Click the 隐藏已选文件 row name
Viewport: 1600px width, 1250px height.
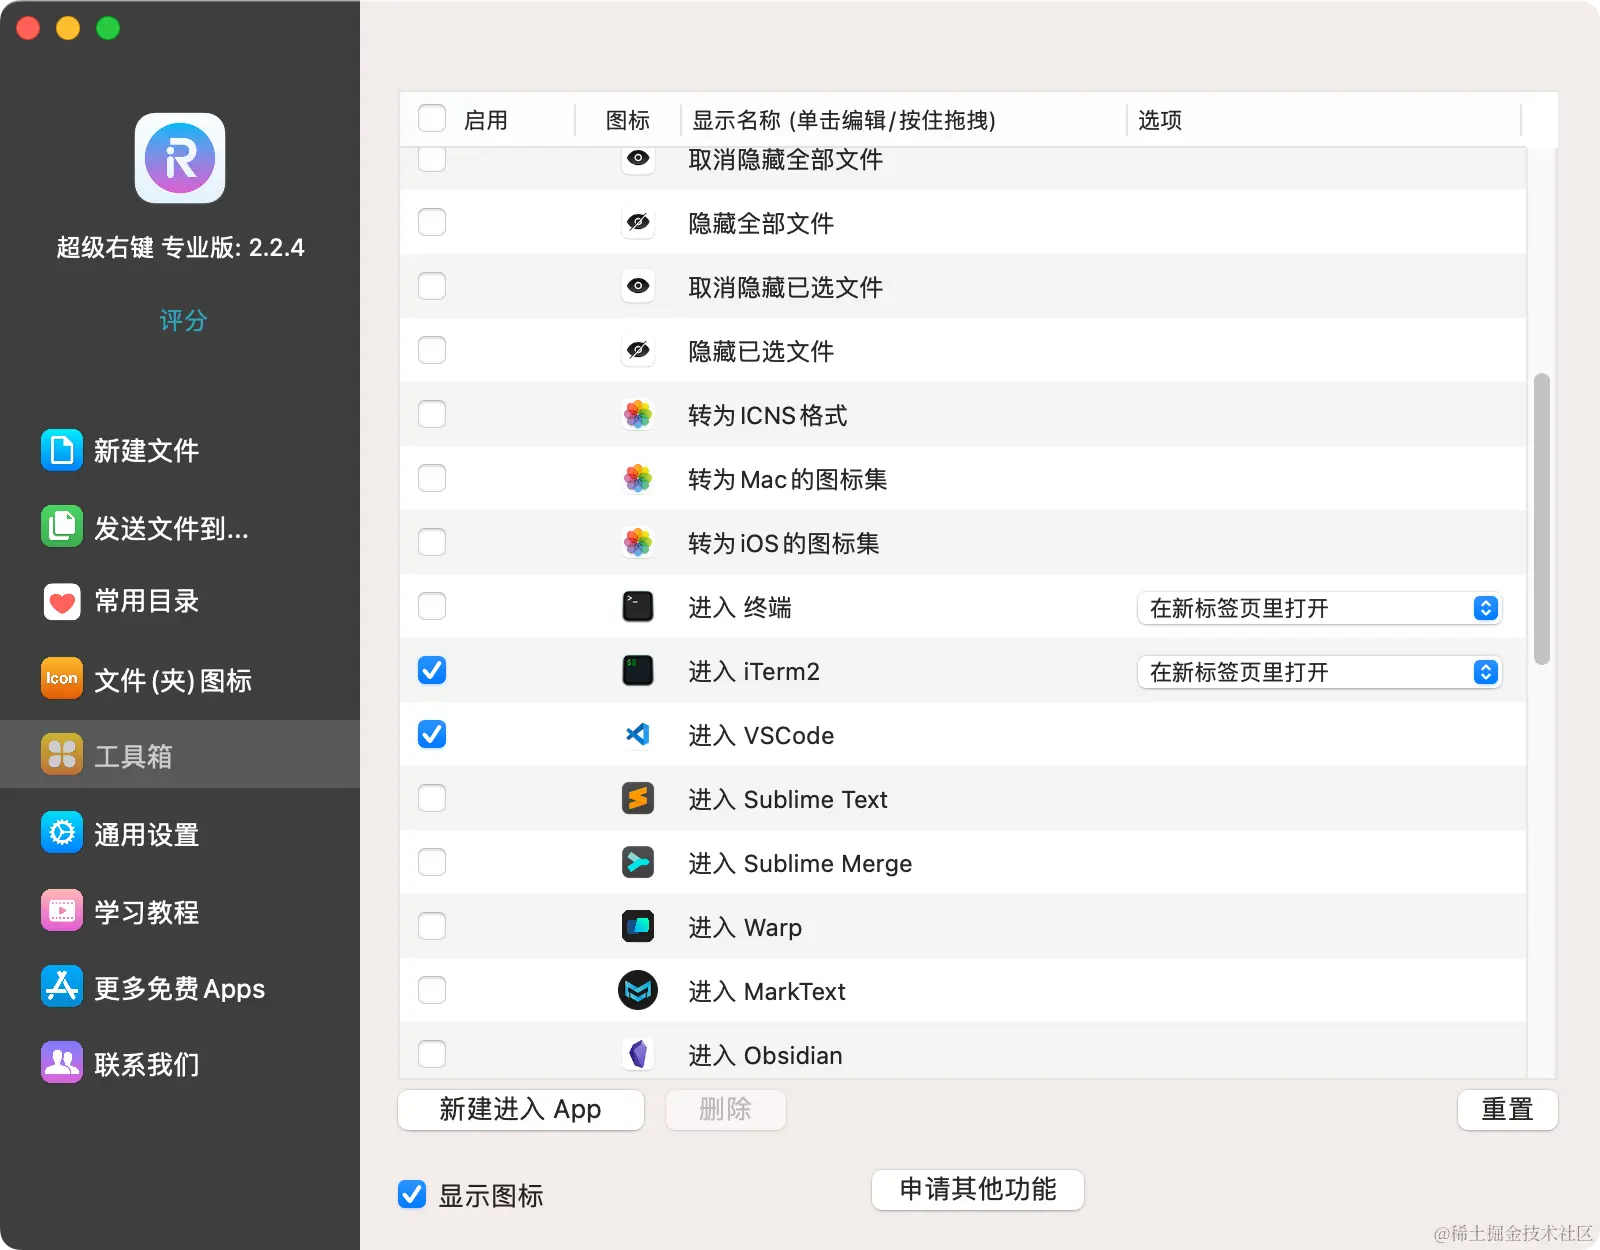click(761, 351)
